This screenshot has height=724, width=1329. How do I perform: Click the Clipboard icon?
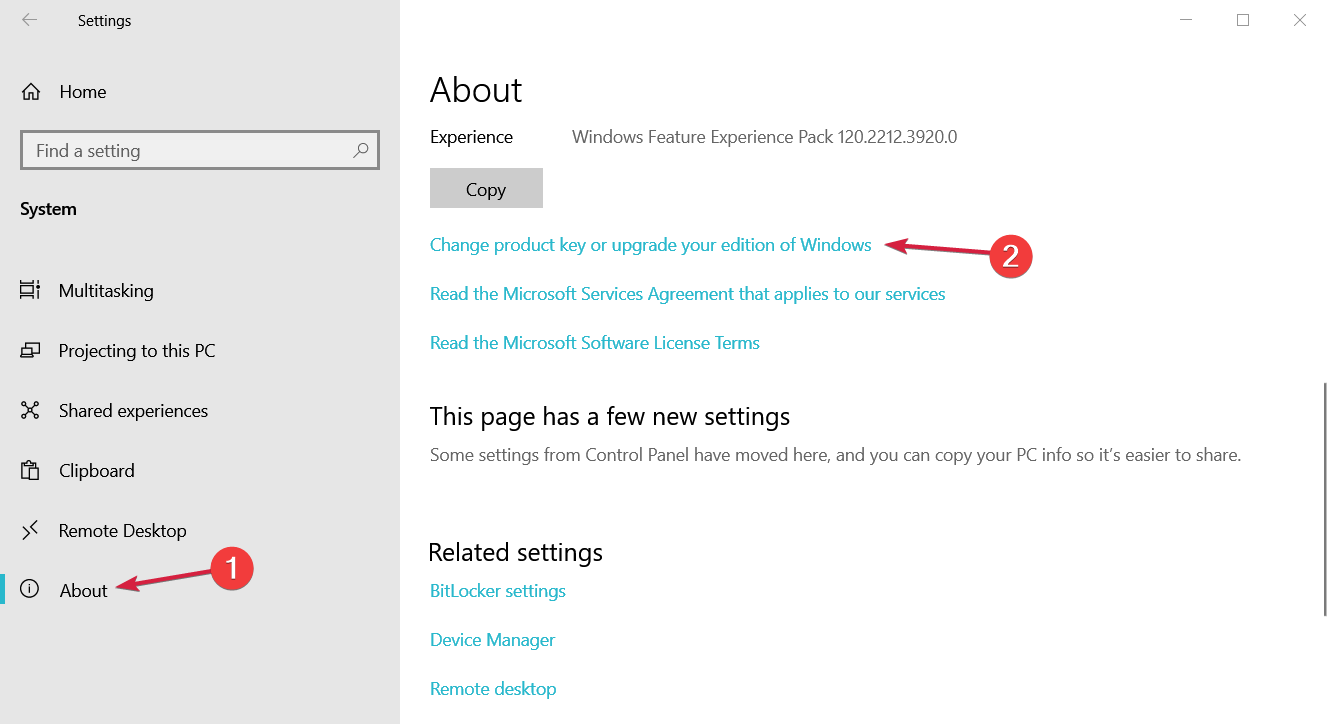30,470
